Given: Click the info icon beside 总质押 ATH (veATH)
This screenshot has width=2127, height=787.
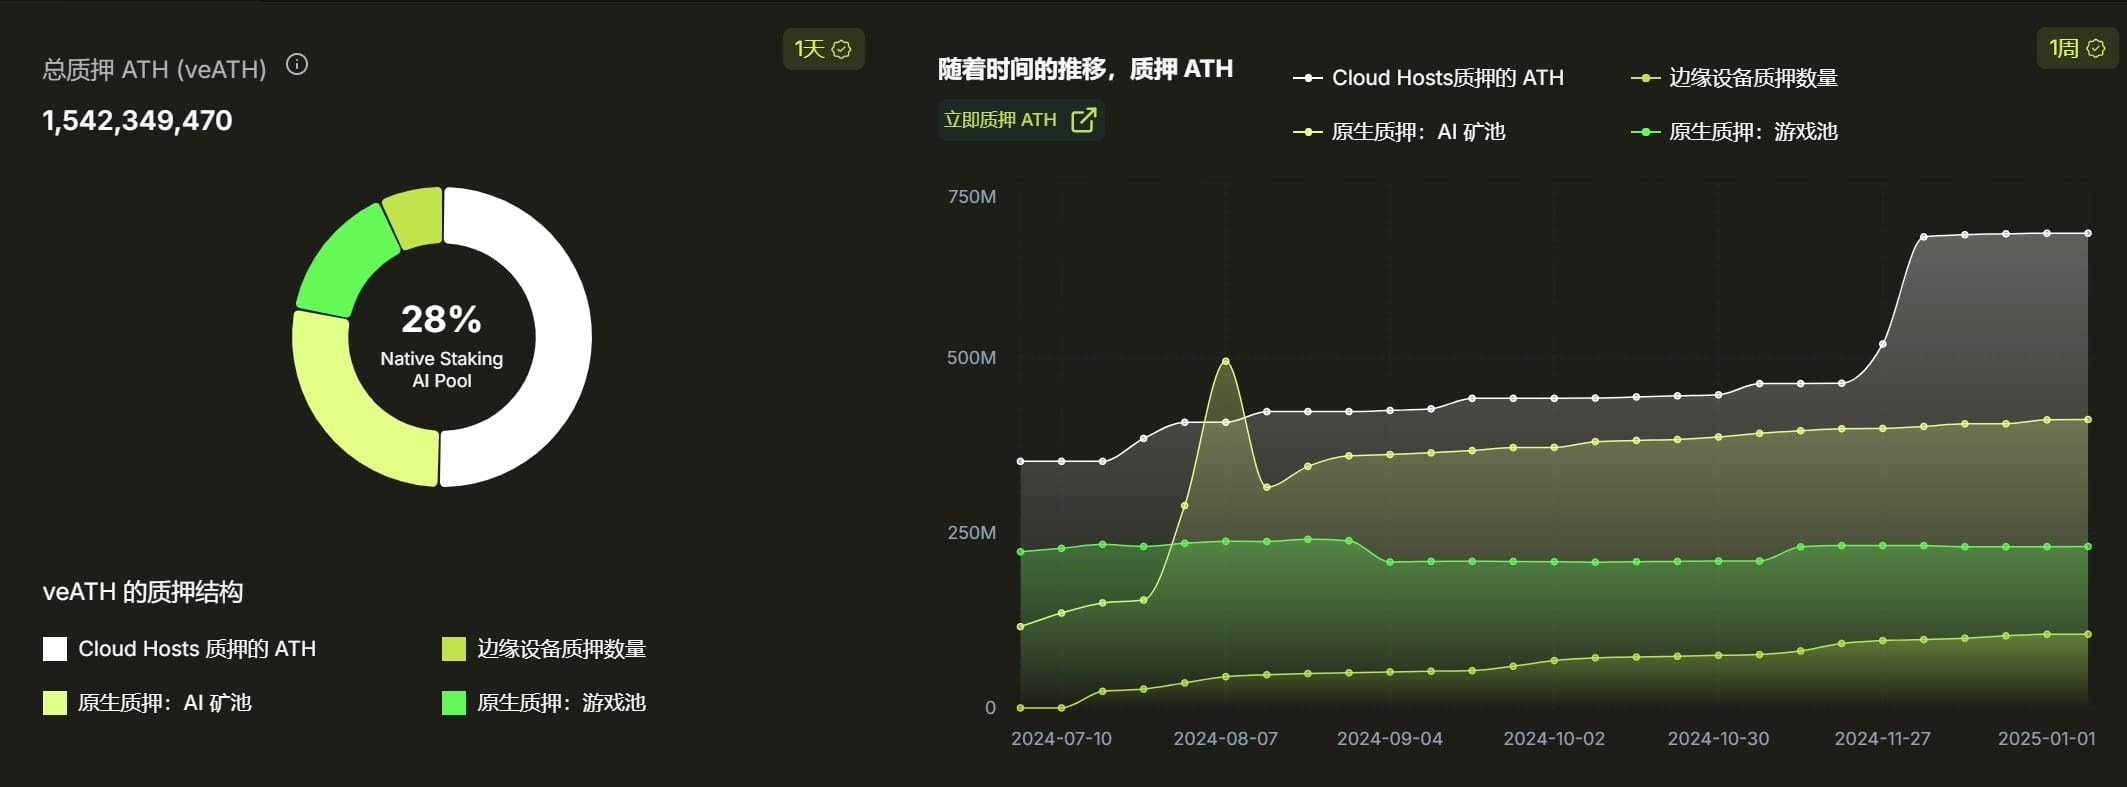Looking at the screenshot, I should click(x=297, y=65).
